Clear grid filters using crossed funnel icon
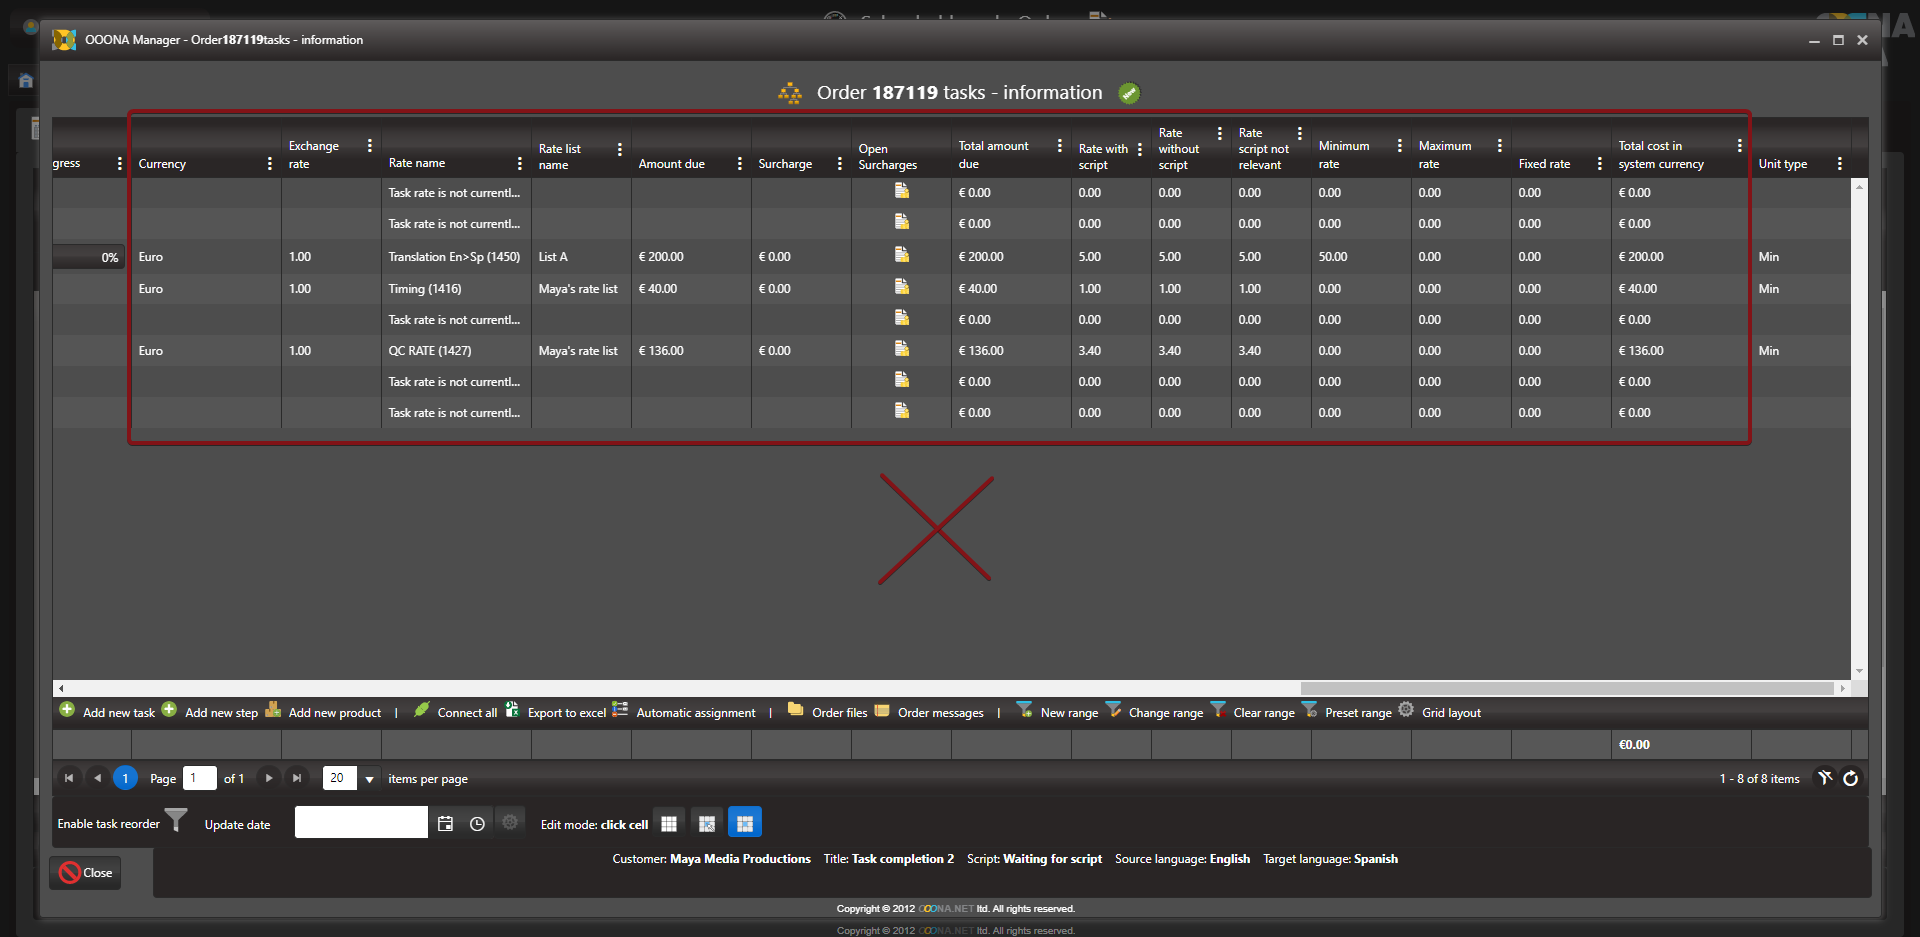The width and height of the screenshot is (1920, 937). pos(1825,778)
